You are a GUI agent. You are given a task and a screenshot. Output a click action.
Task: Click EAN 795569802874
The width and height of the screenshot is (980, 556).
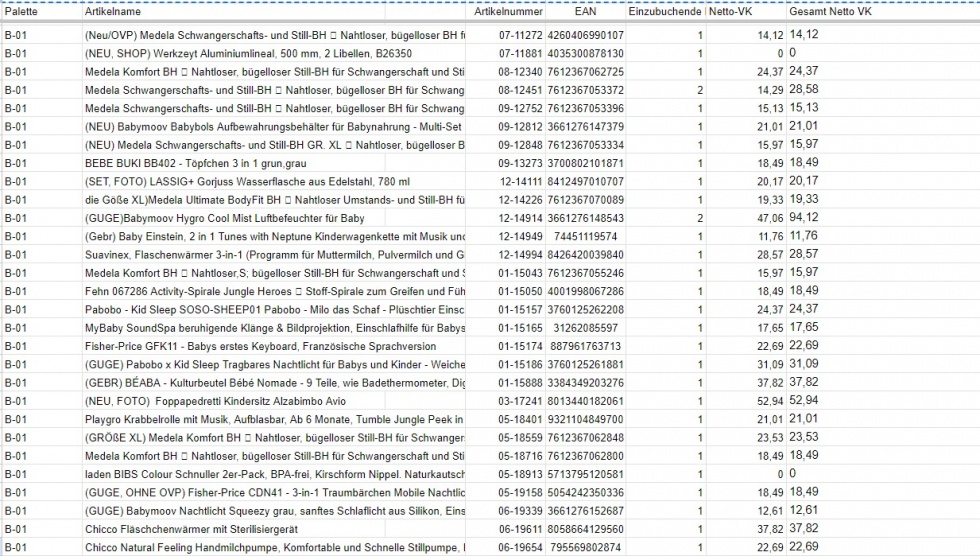tap(585, 547)
